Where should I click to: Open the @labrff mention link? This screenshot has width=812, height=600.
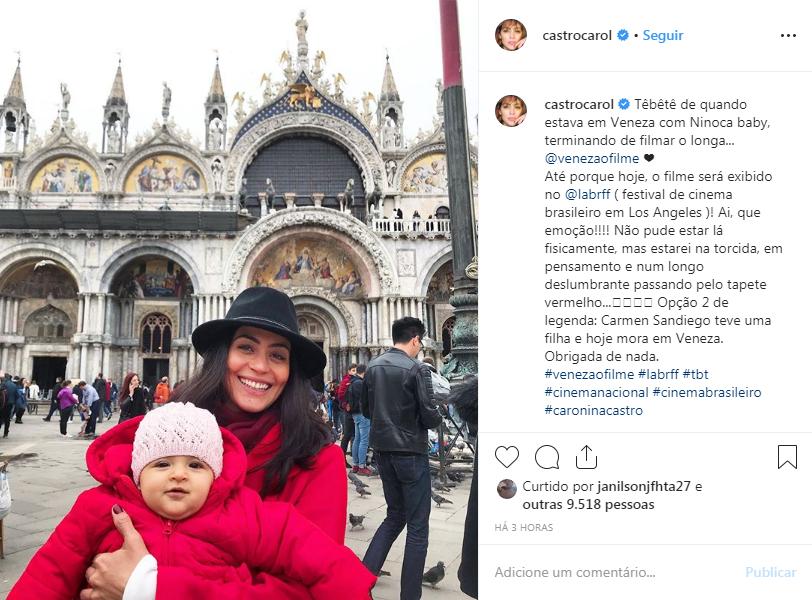587,195
